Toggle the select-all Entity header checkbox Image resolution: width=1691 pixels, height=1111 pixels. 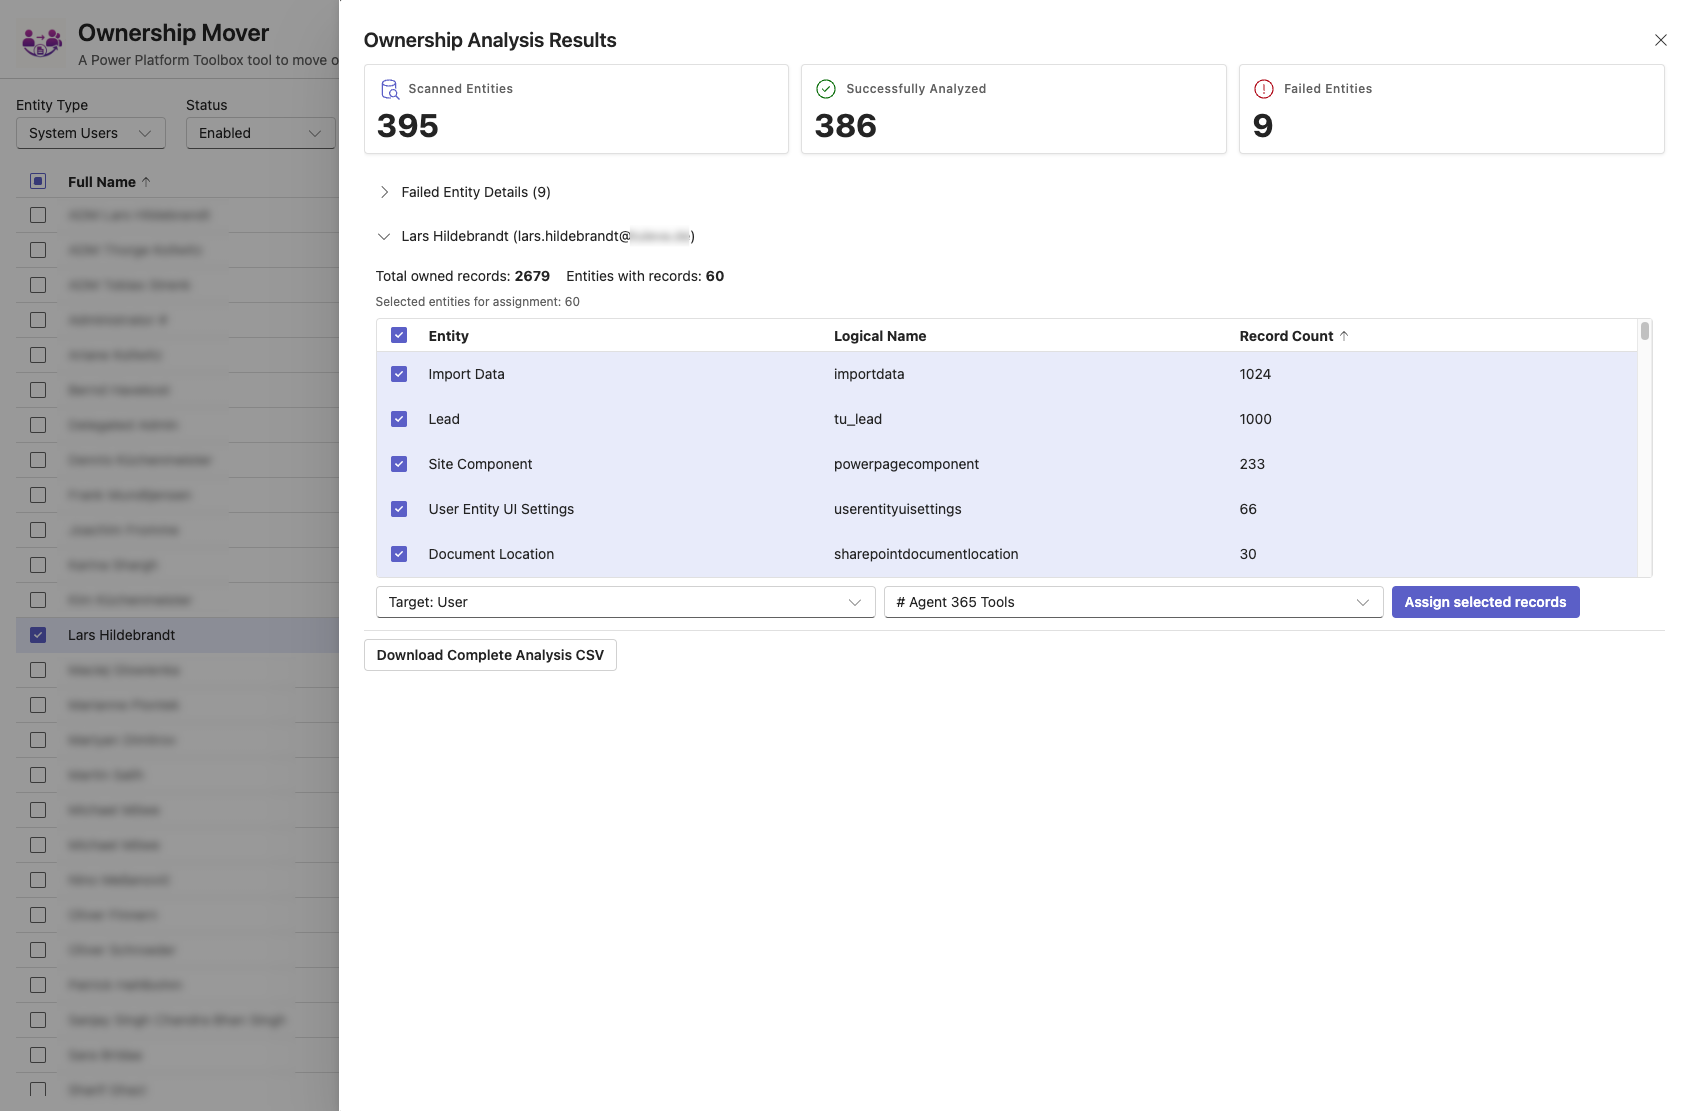pyautogui.click(x=399, y=336)
